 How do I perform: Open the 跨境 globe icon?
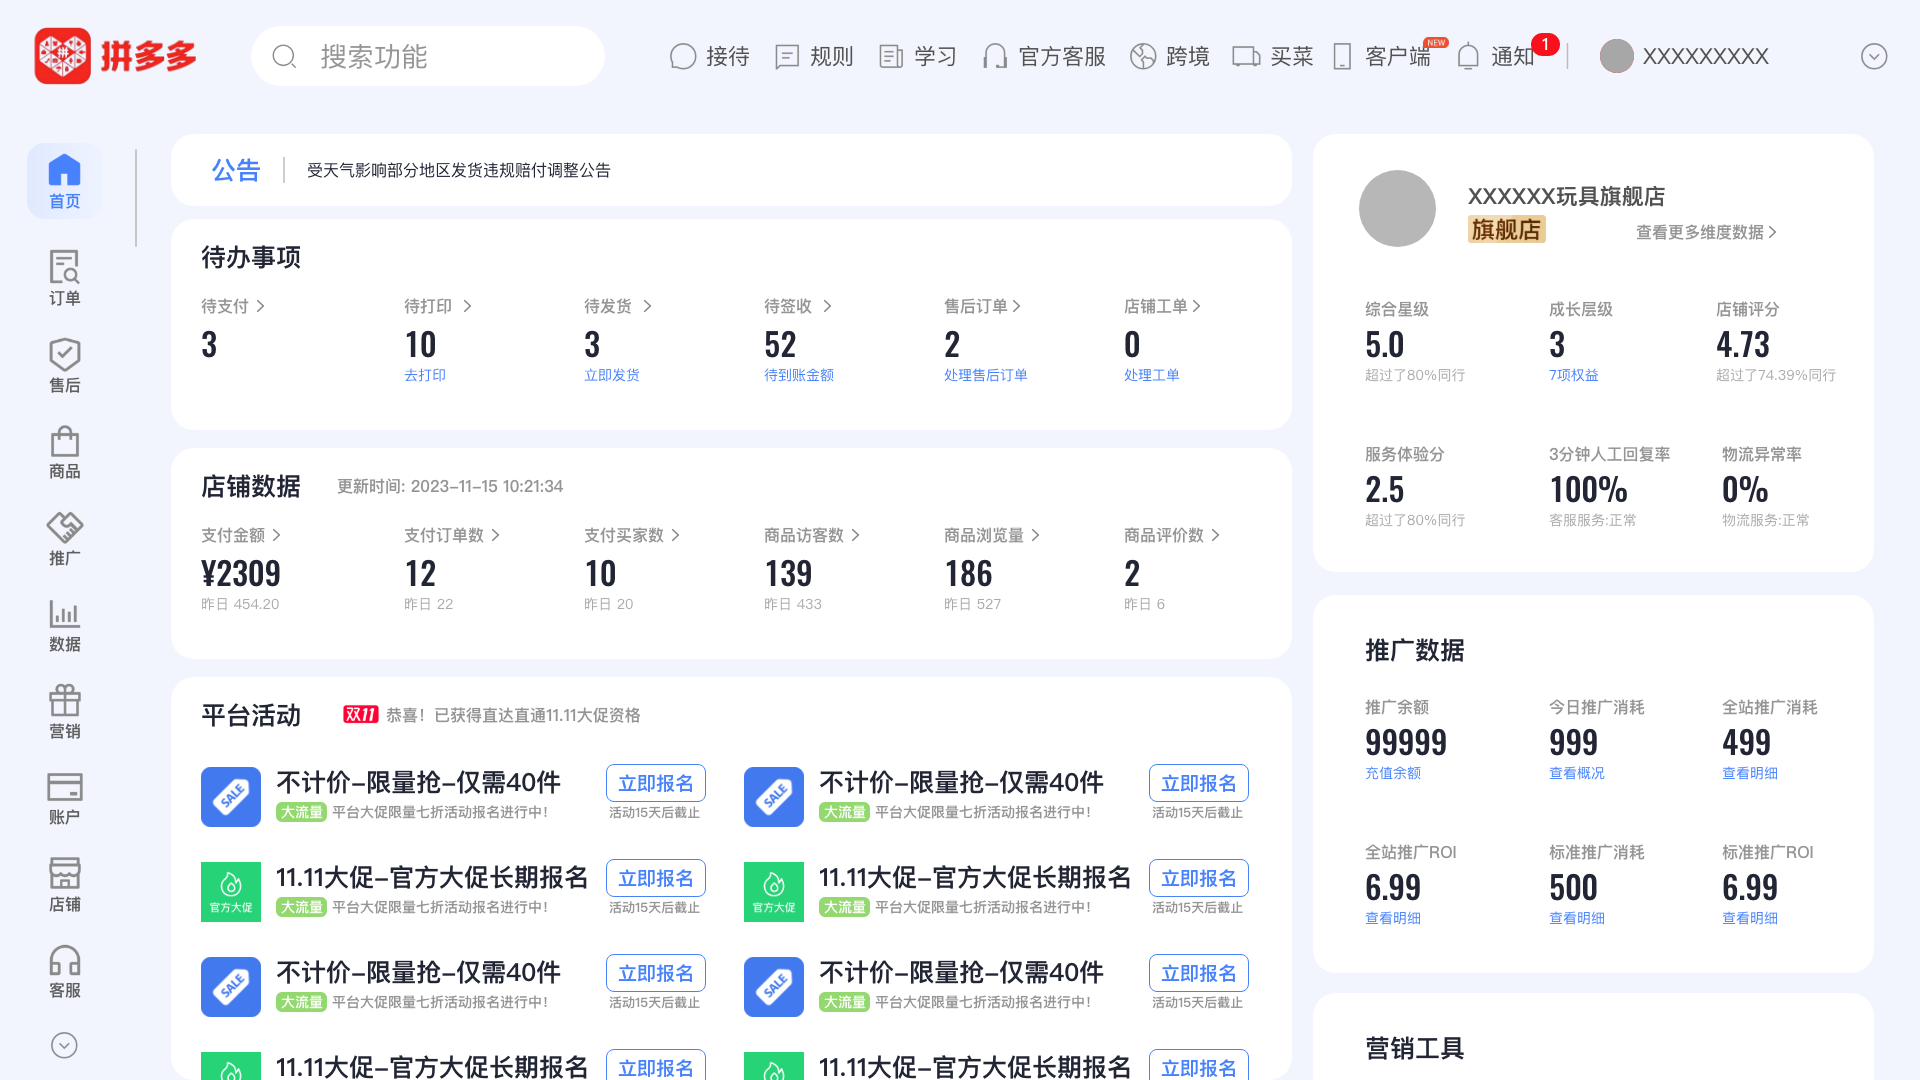click(x=1143, y=57)
